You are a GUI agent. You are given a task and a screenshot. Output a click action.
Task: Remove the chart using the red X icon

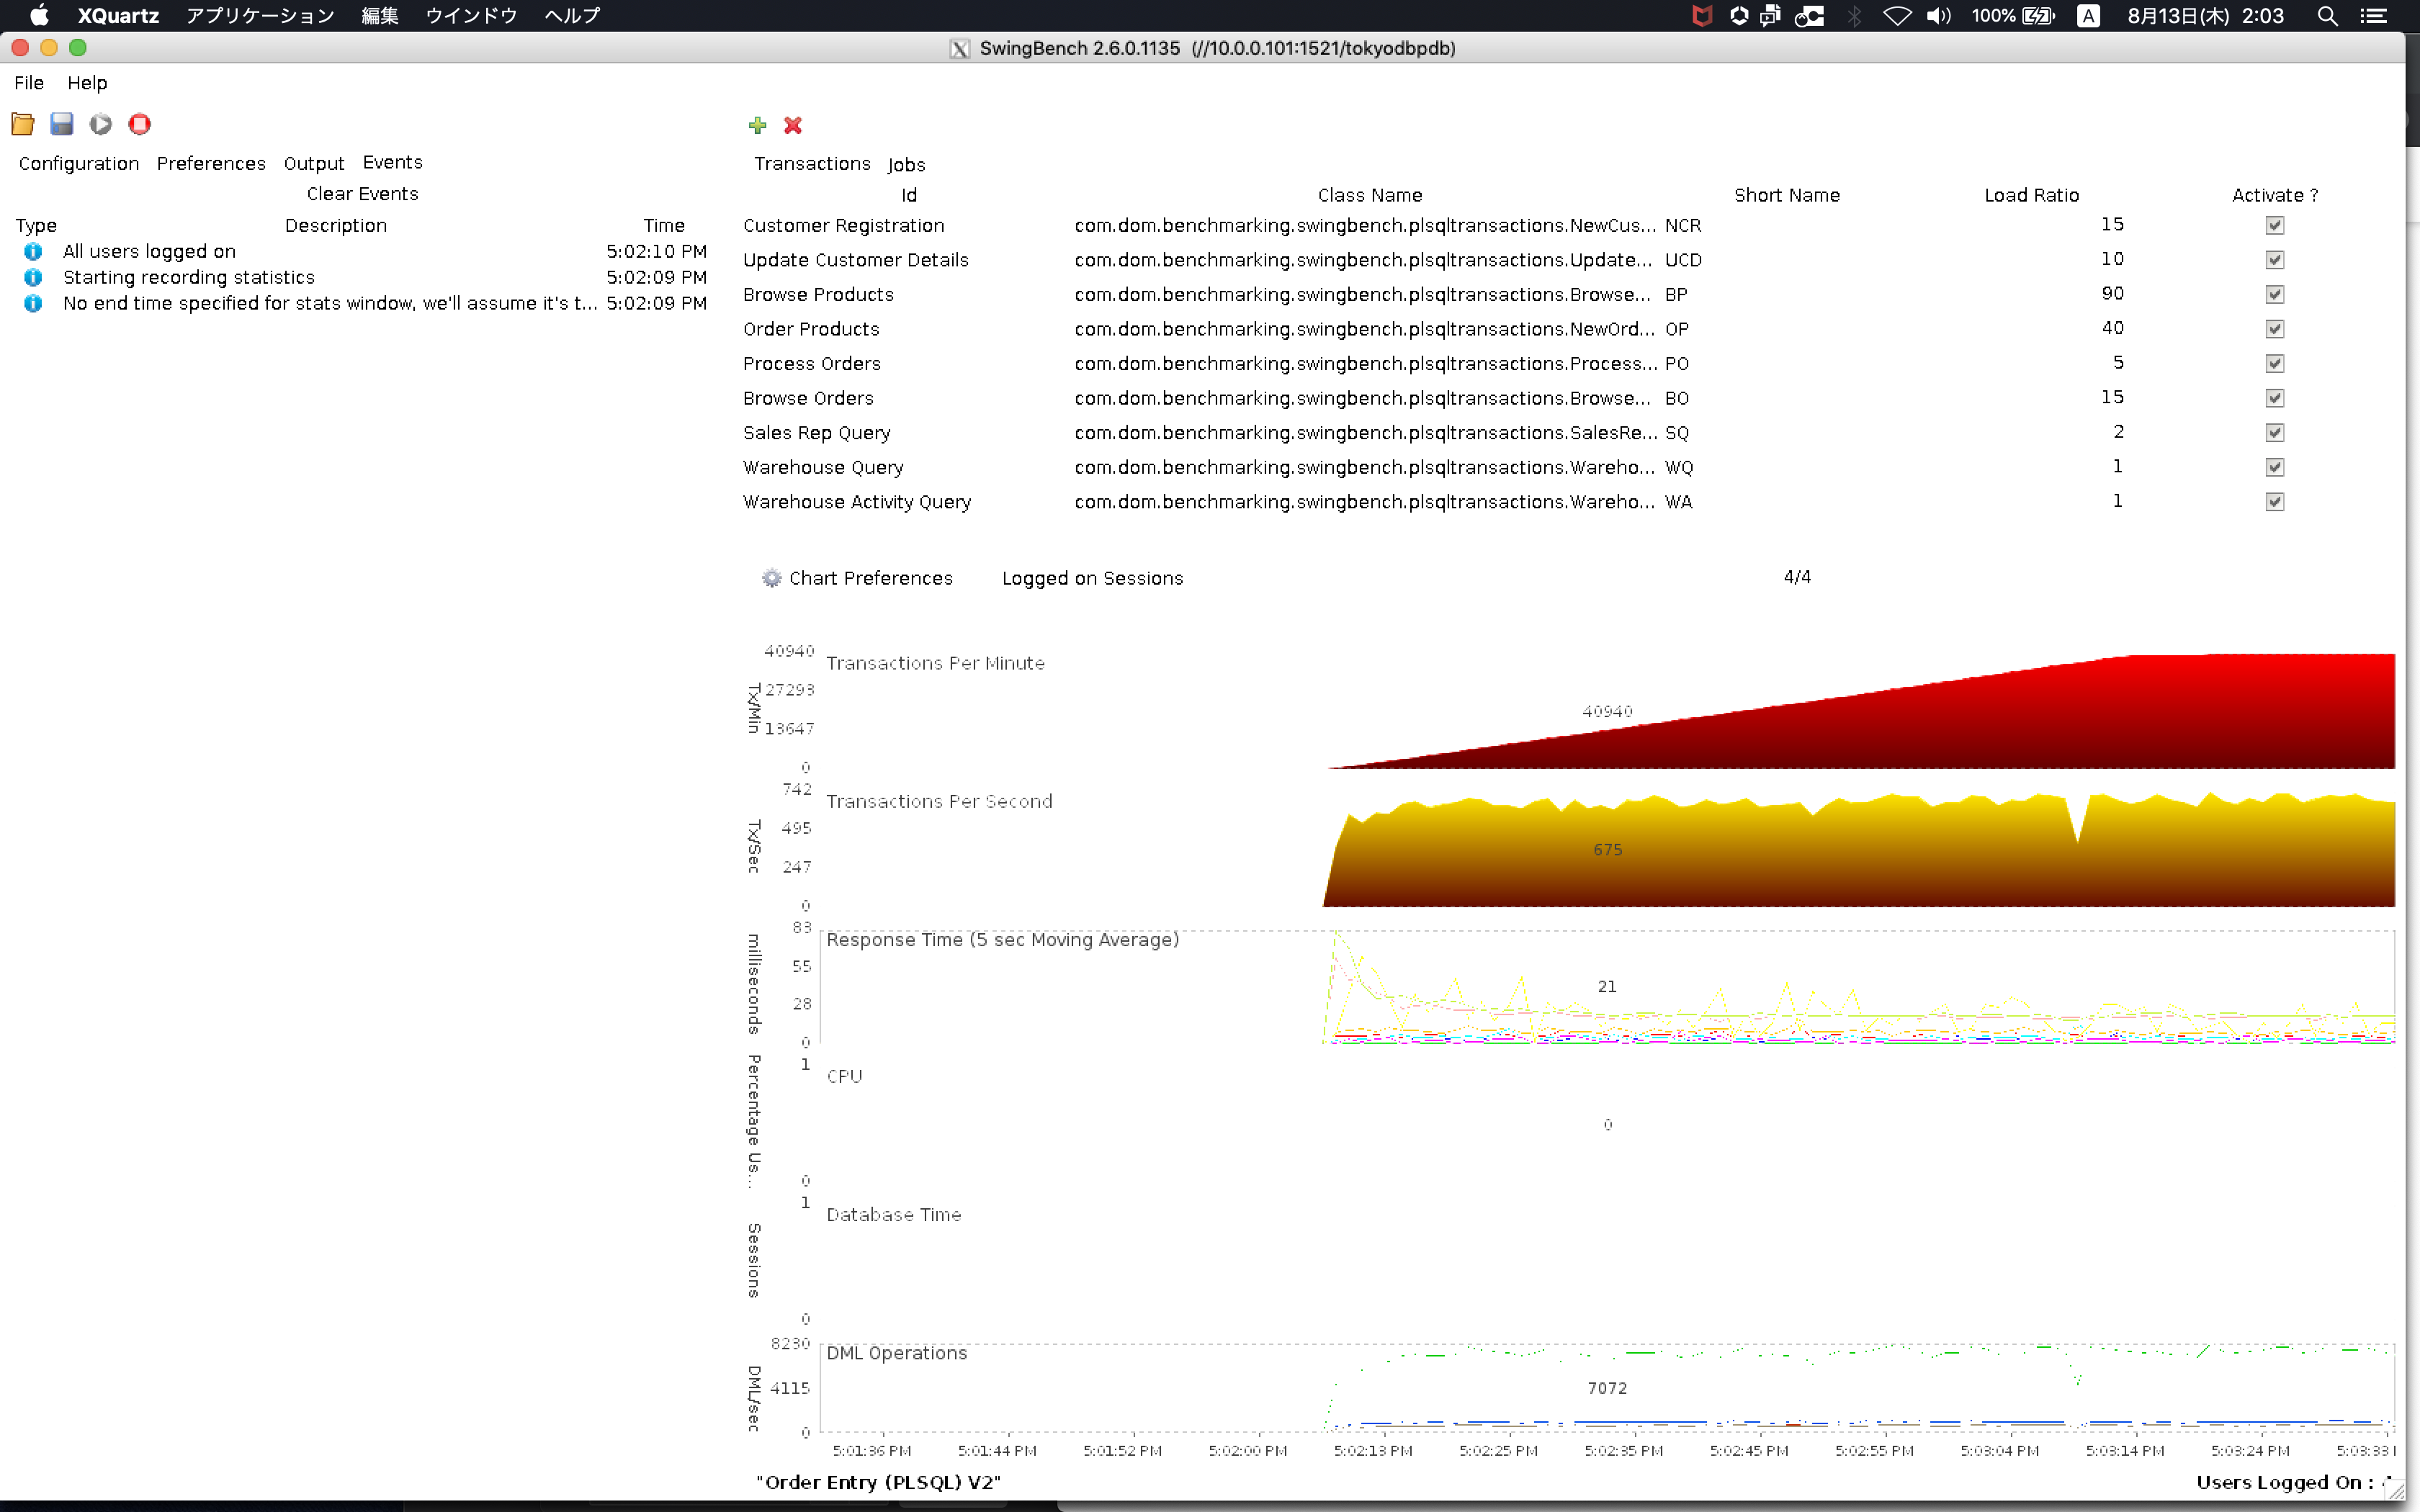[x=793, y=125]
